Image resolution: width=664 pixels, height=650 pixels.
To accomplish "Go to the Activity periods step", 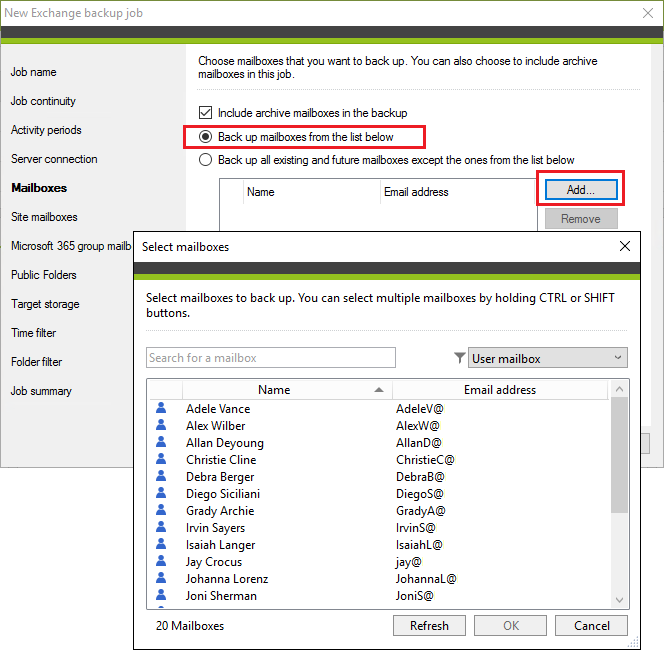I will click(46, 130).
